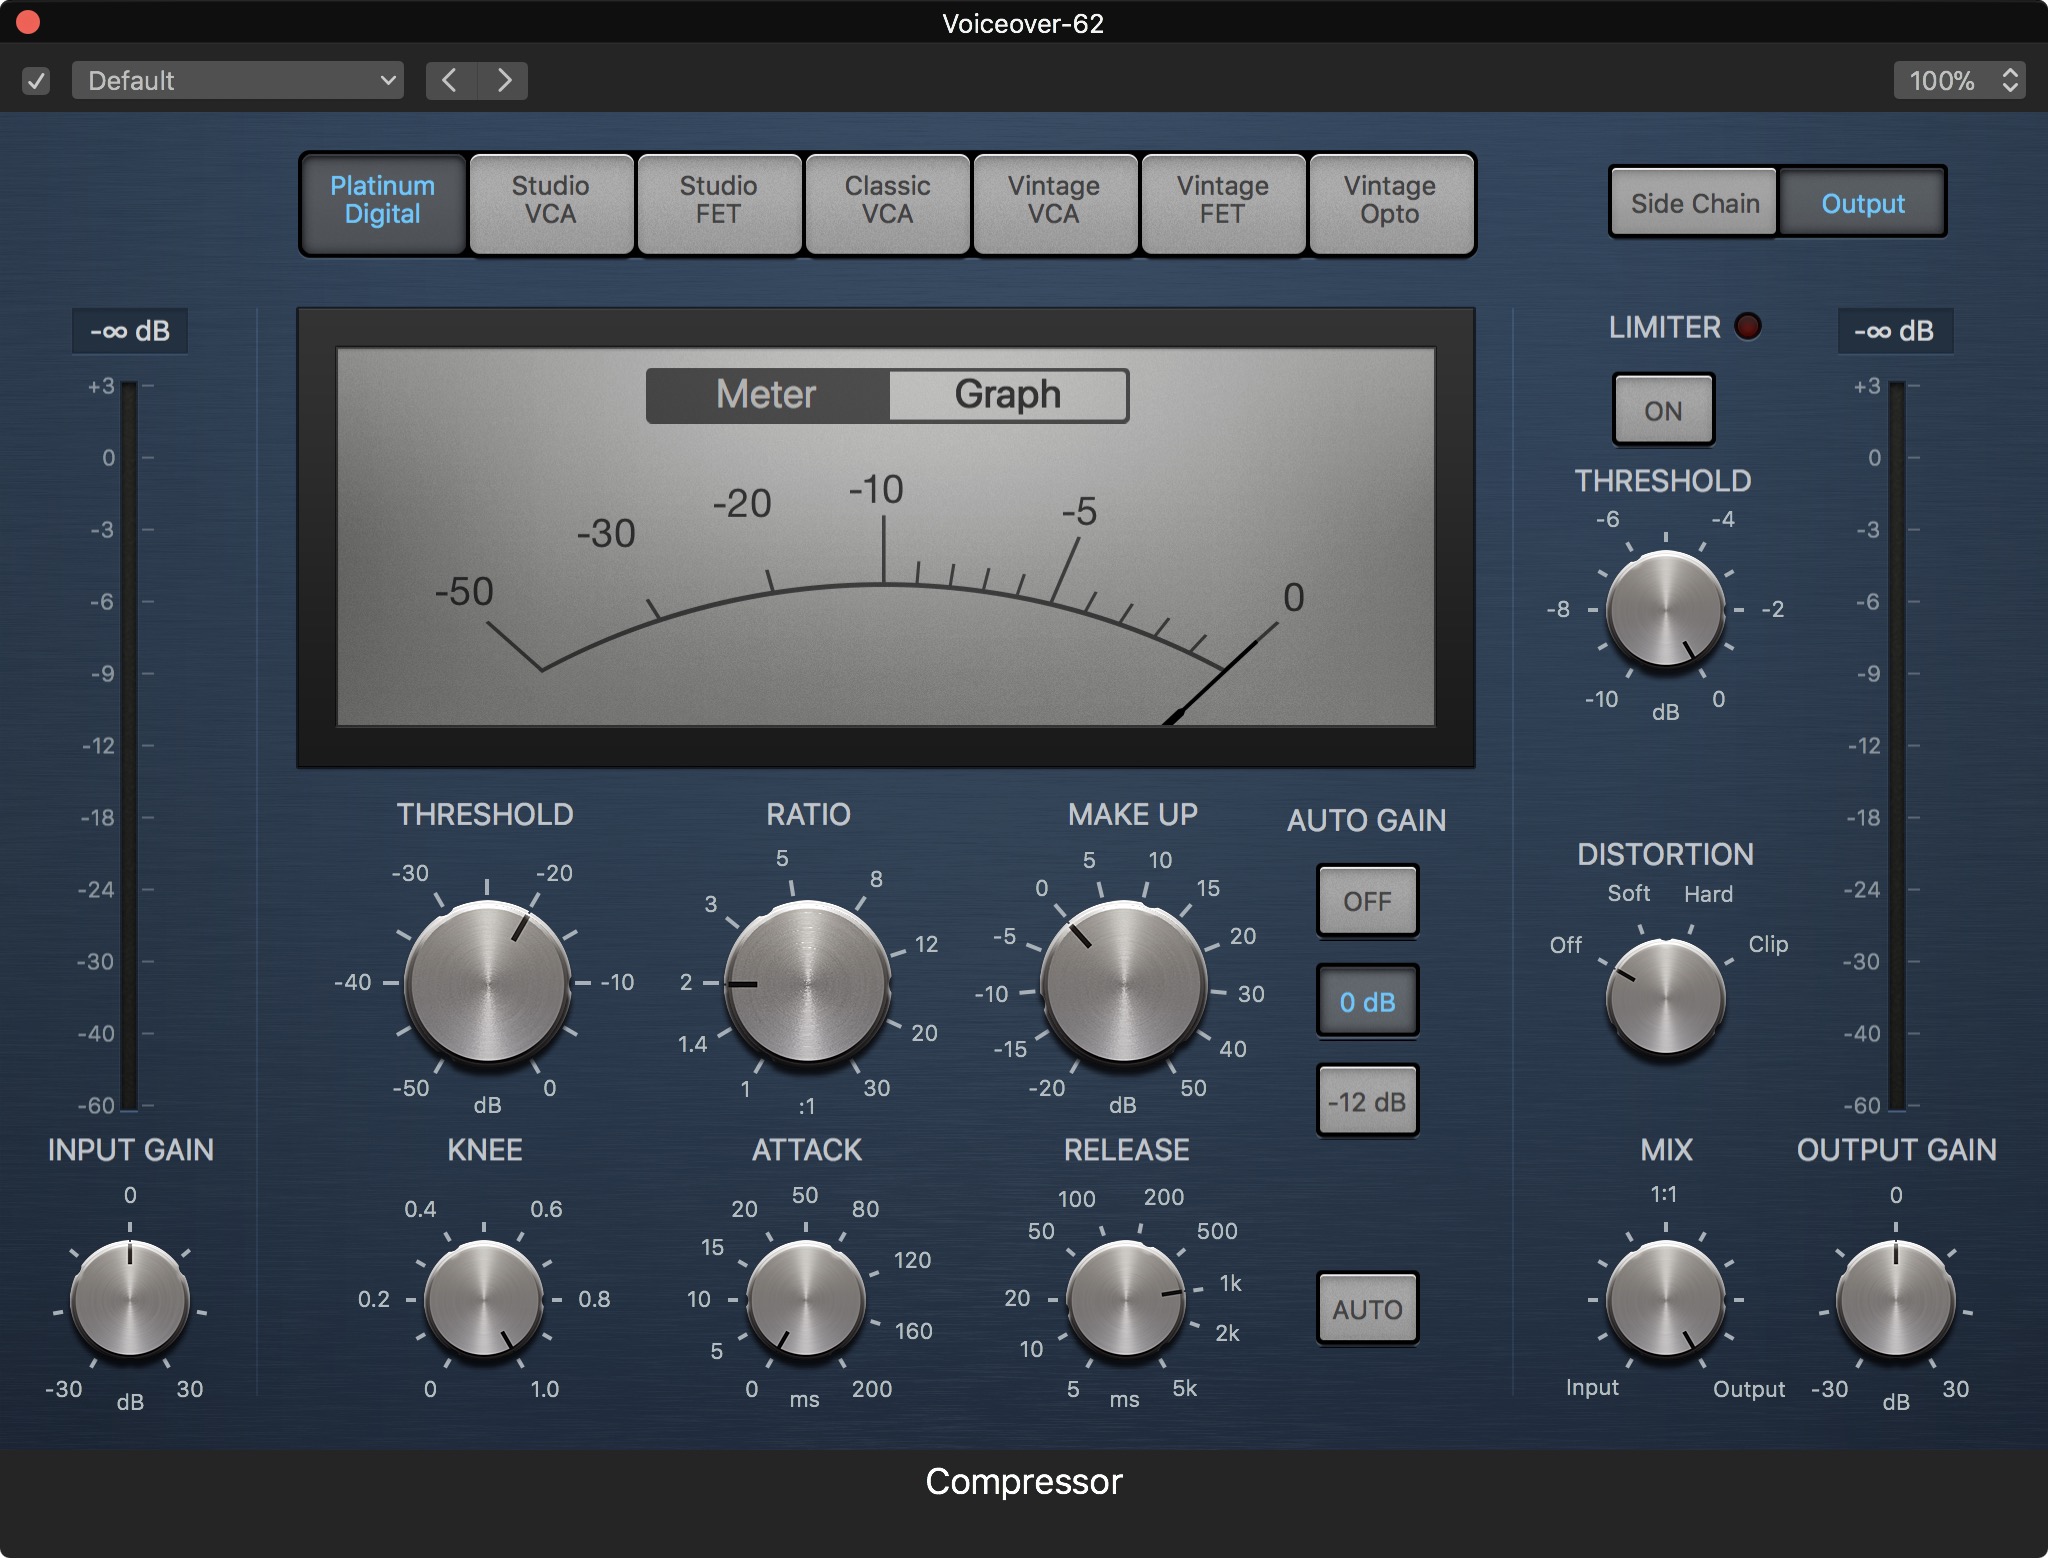2048x1558 pixels.
Task: Click the next preset arrow
Action: [x=504, y=80]
